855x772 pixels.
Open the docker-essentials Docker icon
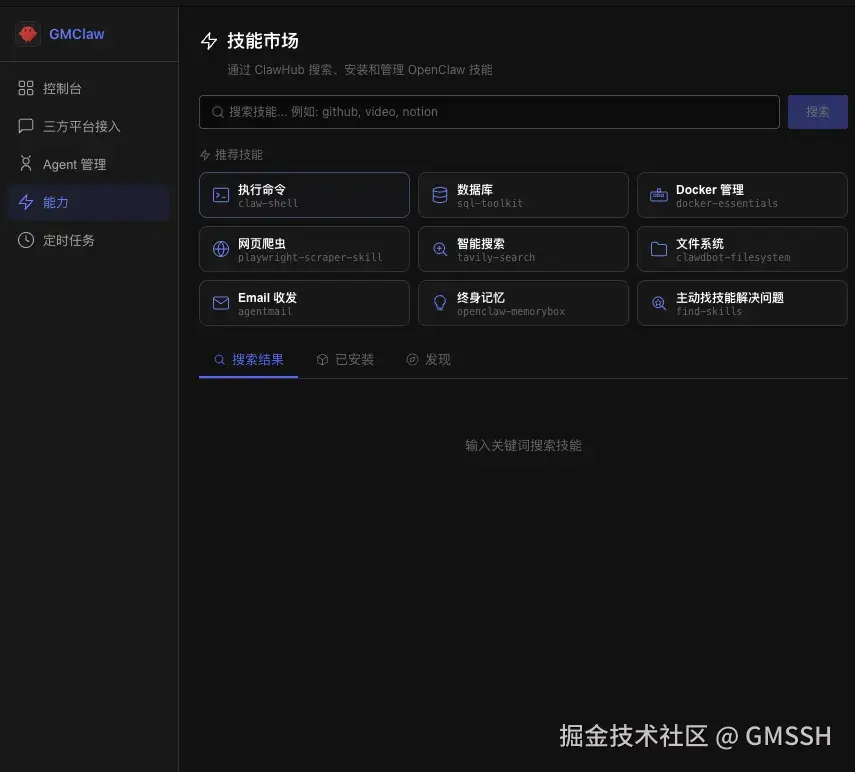(659, 194)
